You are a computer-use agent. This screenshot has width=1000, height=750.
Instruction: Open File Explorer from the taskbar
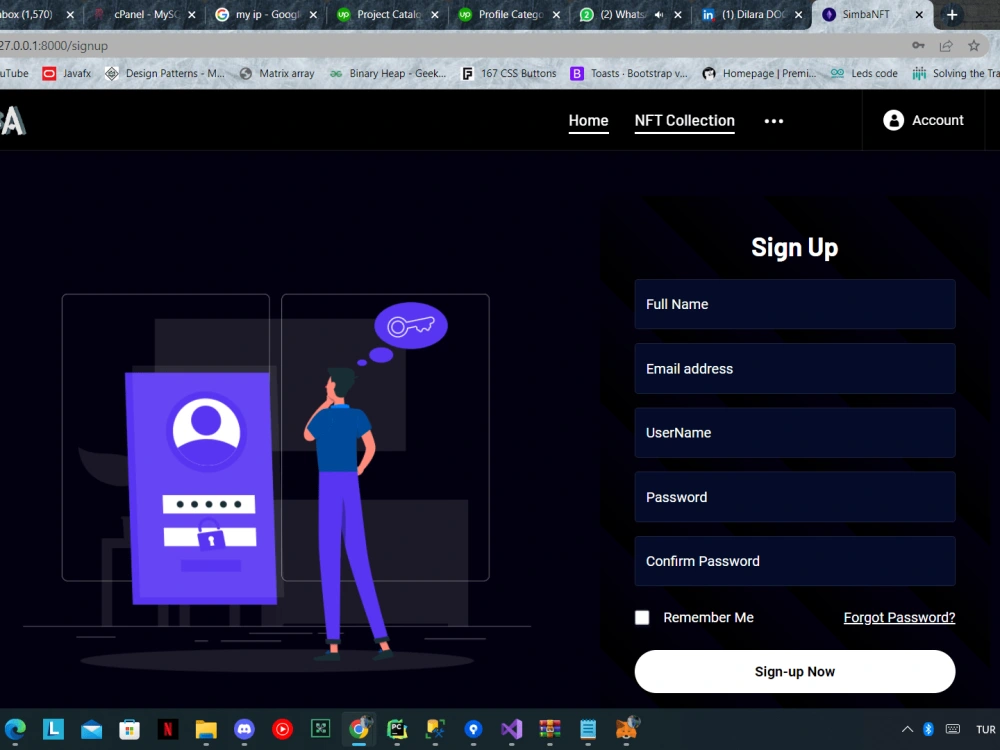206,728
